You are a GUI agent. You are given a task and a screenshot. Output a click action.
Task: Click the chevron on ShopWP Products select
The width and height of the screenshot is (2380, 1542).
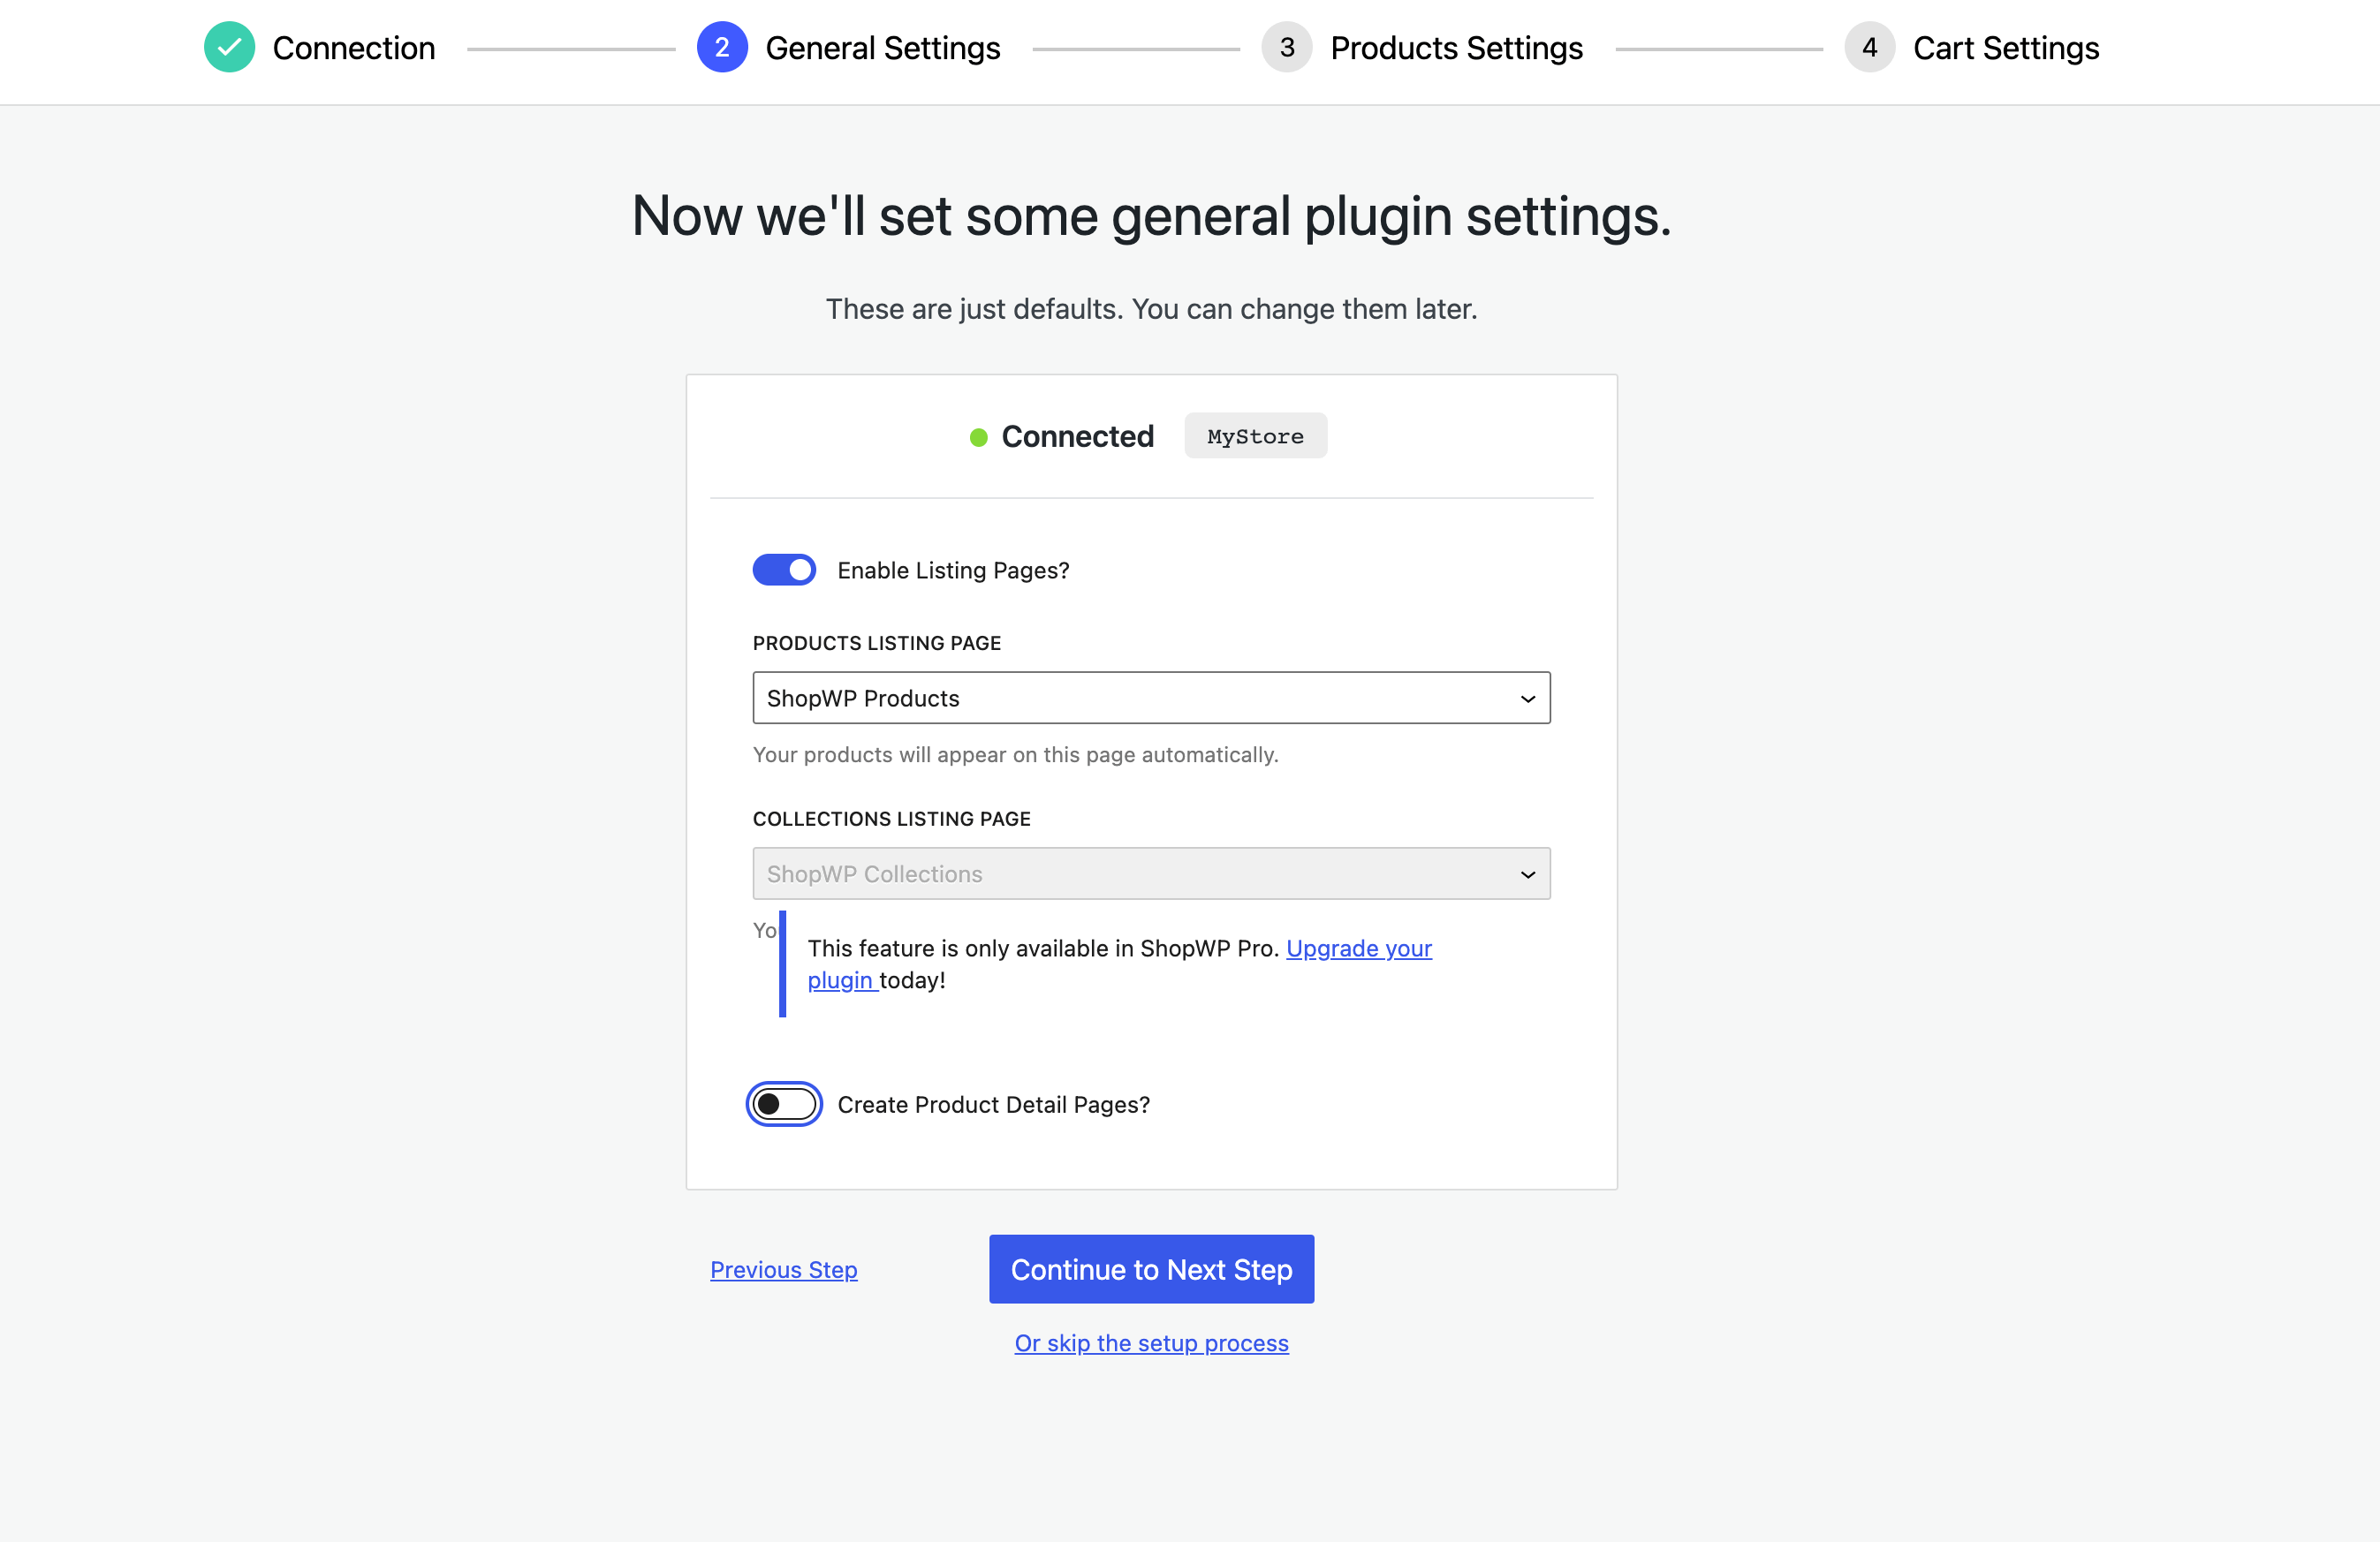(x=1527, y=699)
